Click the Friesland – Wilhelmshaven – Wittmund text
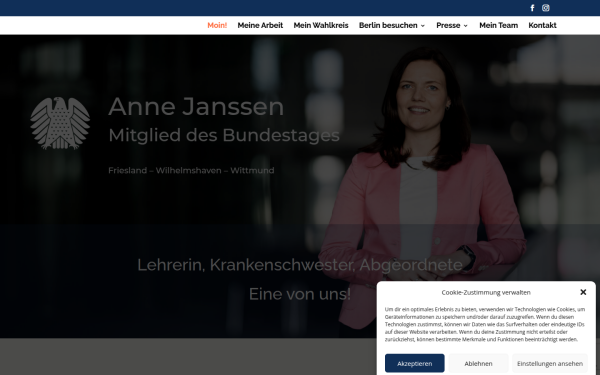This screenshot has height=375, width=600. coord(191,170)
